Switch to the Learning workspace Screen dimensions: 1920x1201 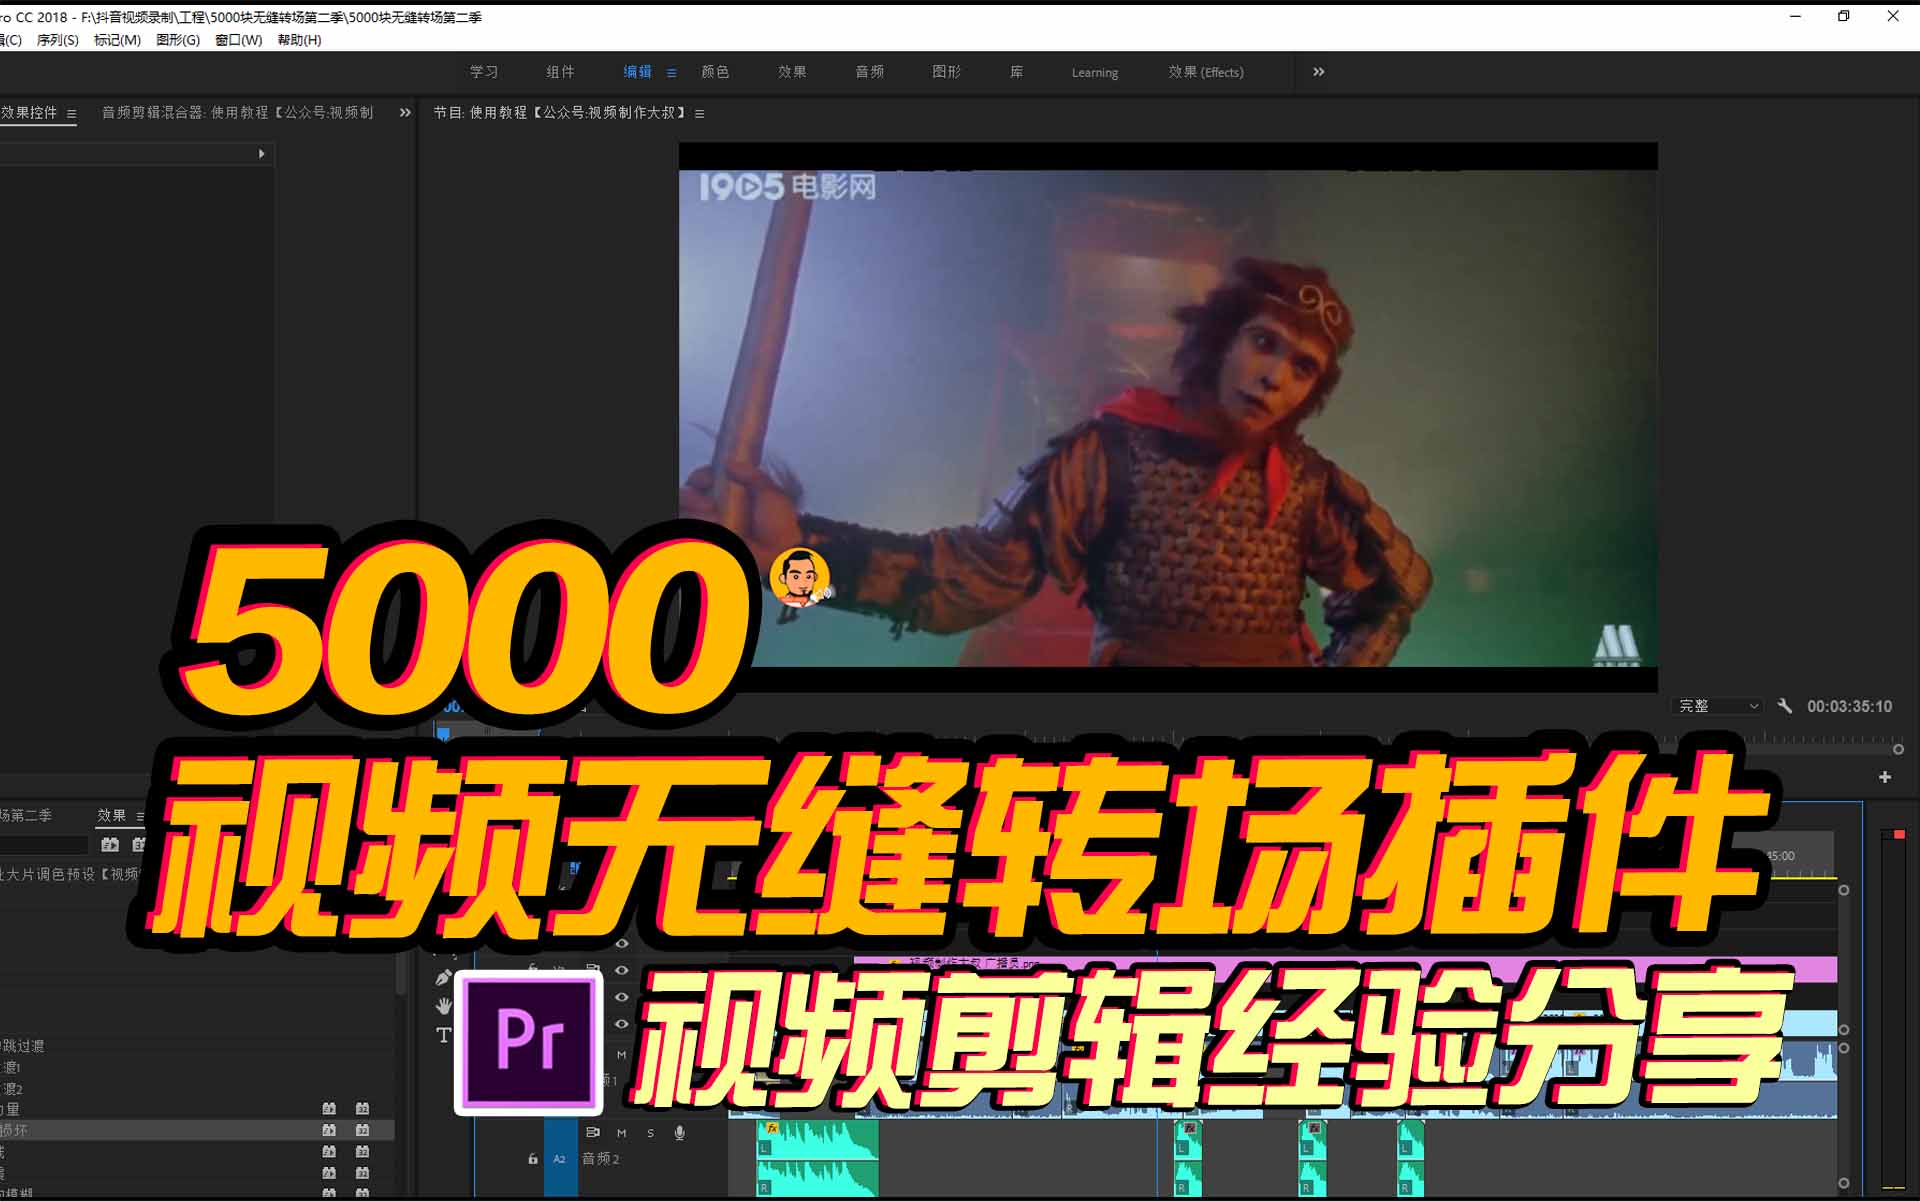click(x=1095, y=72)
